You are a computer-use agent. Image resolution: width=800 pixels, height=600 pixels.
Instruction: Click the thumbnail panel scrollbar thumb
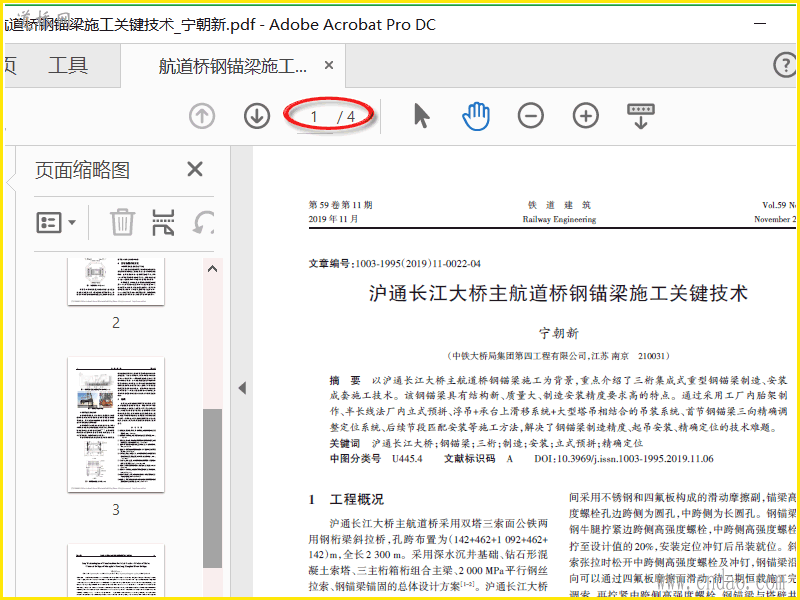coord(213,488)
